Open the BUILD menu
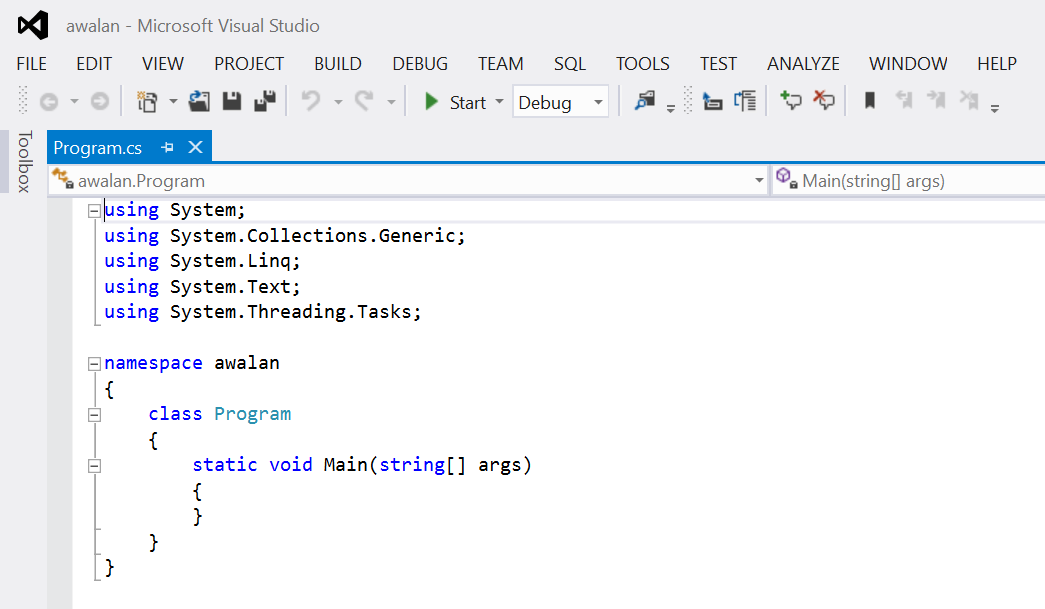 (x=338, y=63)
